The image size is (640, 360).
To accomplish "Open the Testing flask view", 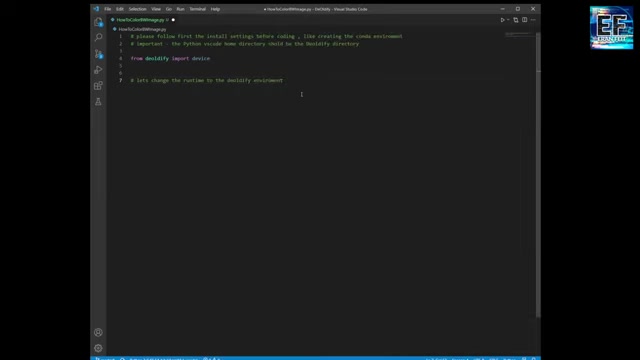I will [98, 102].
